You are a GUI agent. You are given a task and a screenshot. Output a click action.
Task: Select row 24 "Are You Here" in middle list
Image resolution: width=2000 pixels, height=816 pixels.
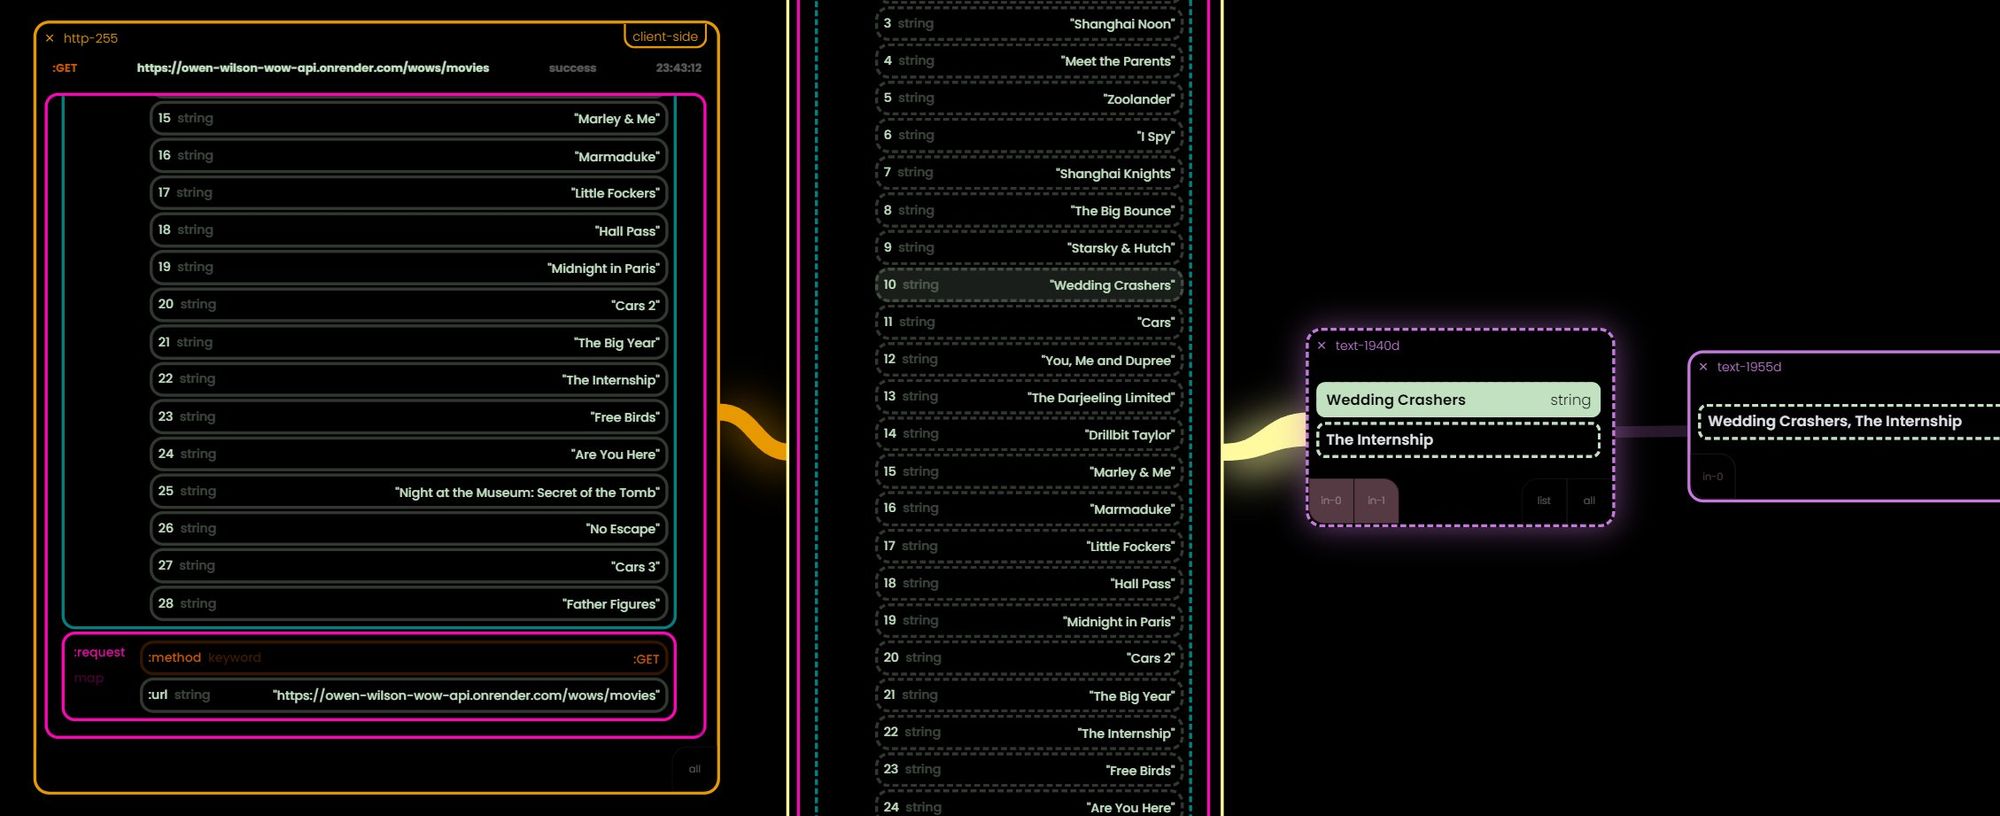pos(1029,805)
